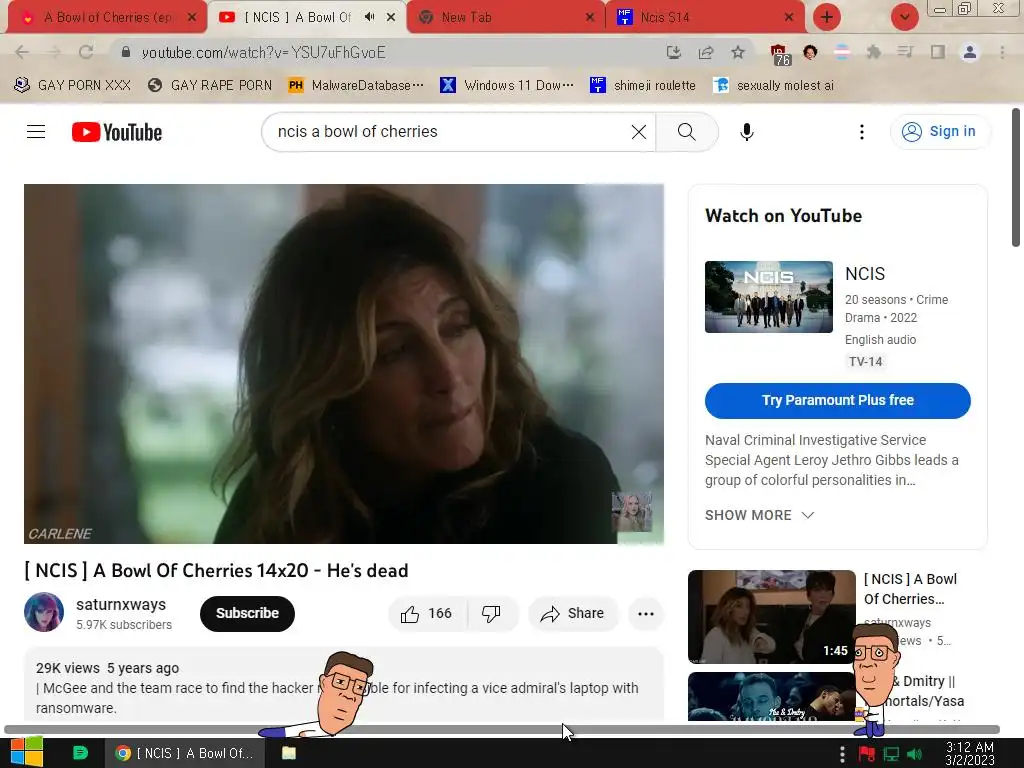Open the saturnxways channel name link
The image size is (1024, 768).
tap(121, 605)
